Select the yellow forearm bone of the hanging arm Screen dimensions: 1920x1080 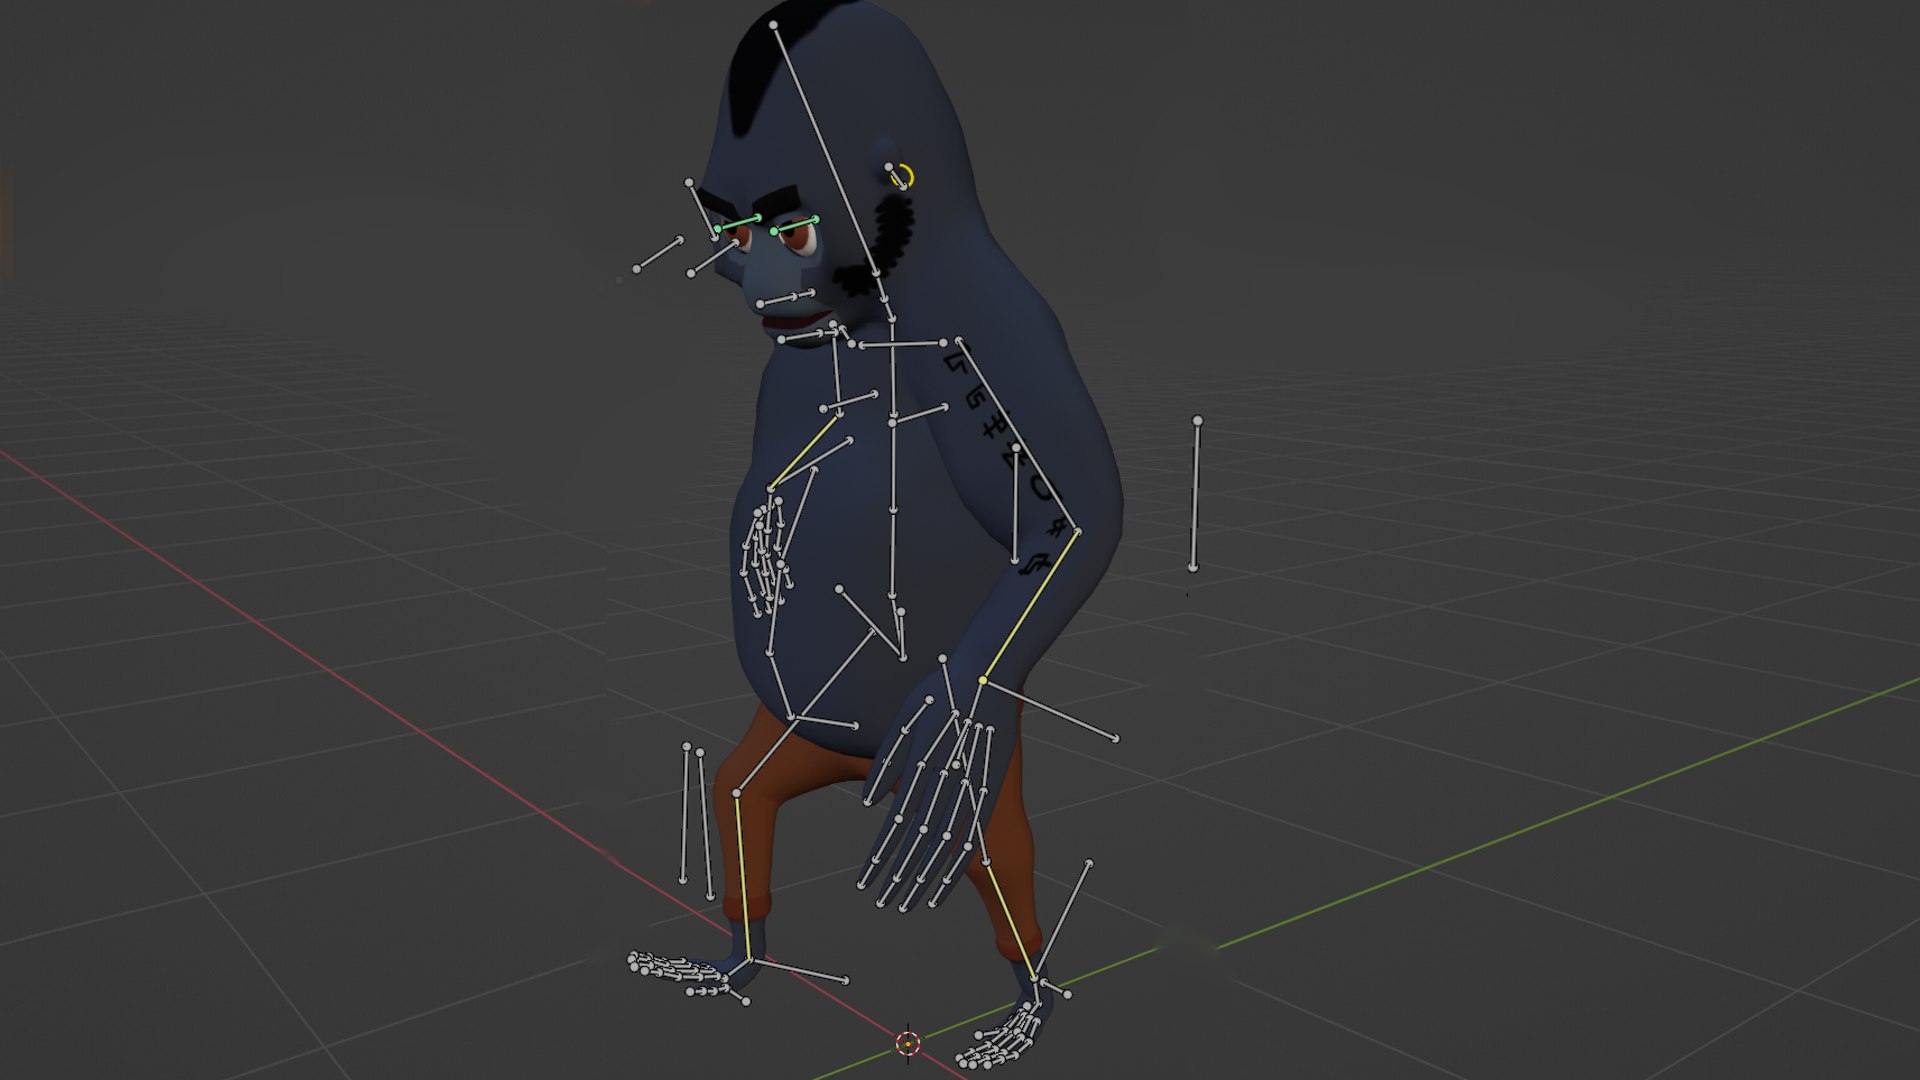[1030, 606]
